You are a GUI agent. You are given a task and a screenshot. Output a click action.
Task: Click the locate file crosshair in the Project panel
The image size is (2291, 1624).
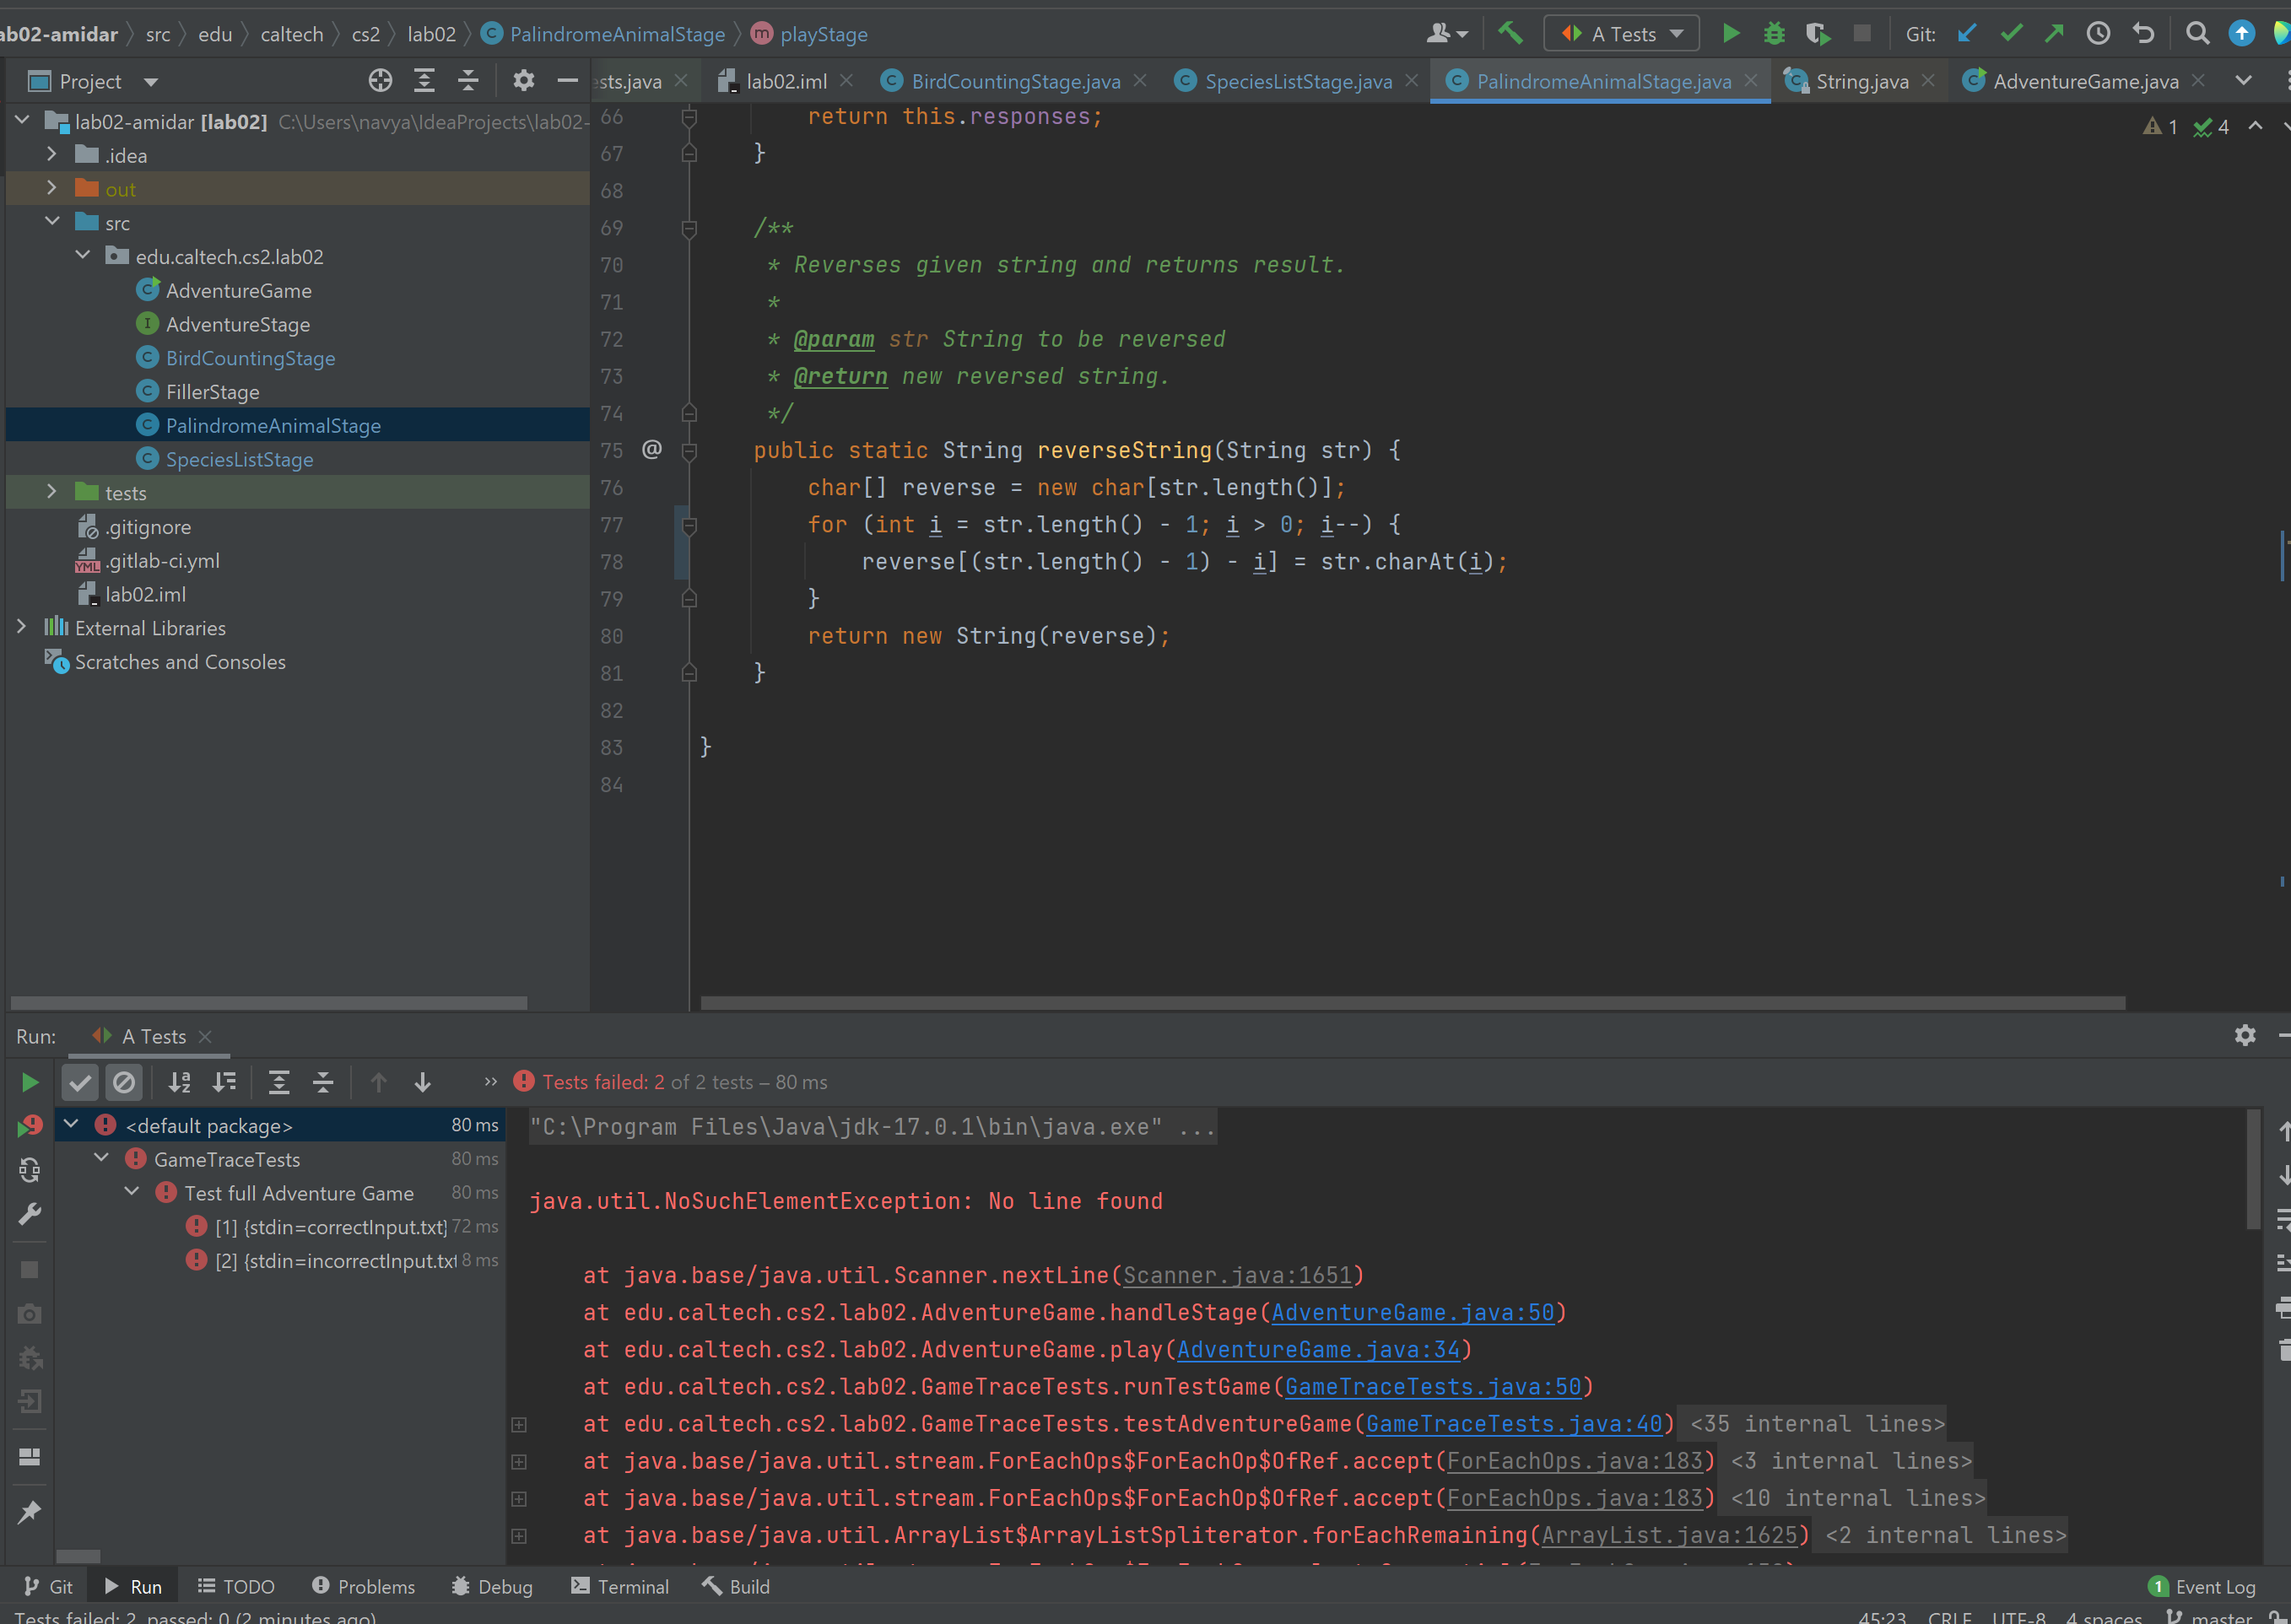(x=380, y=81)
